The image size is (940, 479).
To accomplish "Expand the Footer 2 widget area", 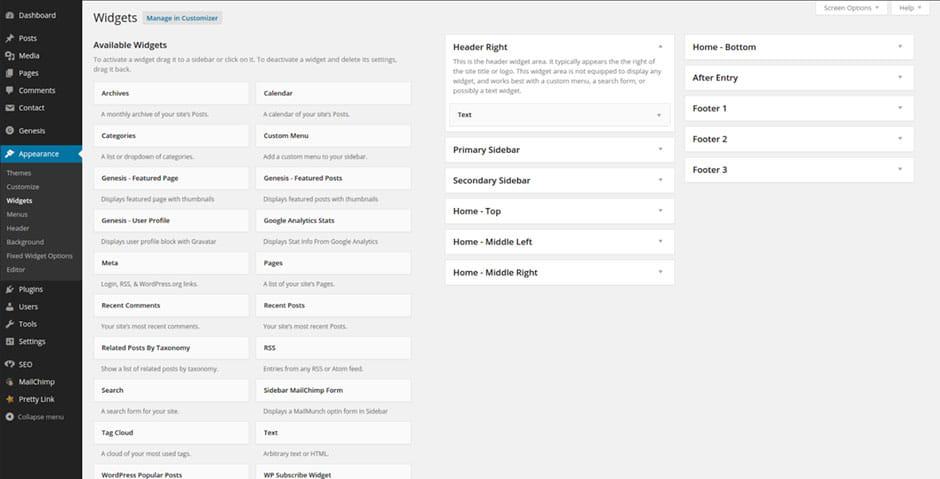I will tap(900, 138).
